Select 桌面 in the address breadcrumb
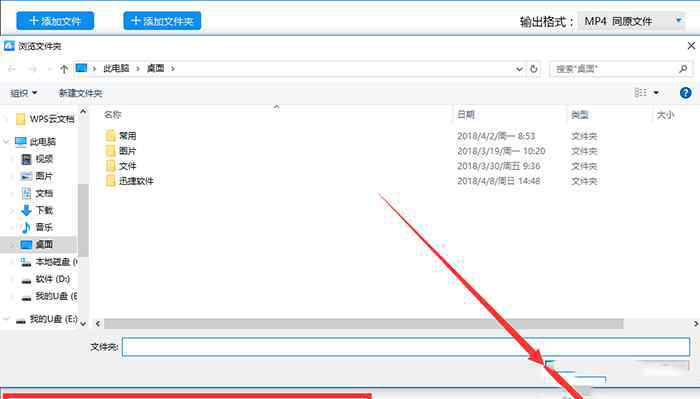 [x=155, y=68]
